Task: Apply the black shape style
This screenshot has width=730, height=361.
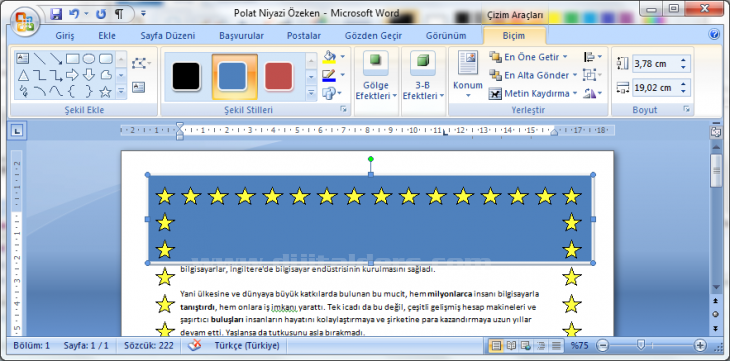Action: (x=186, y=76)
